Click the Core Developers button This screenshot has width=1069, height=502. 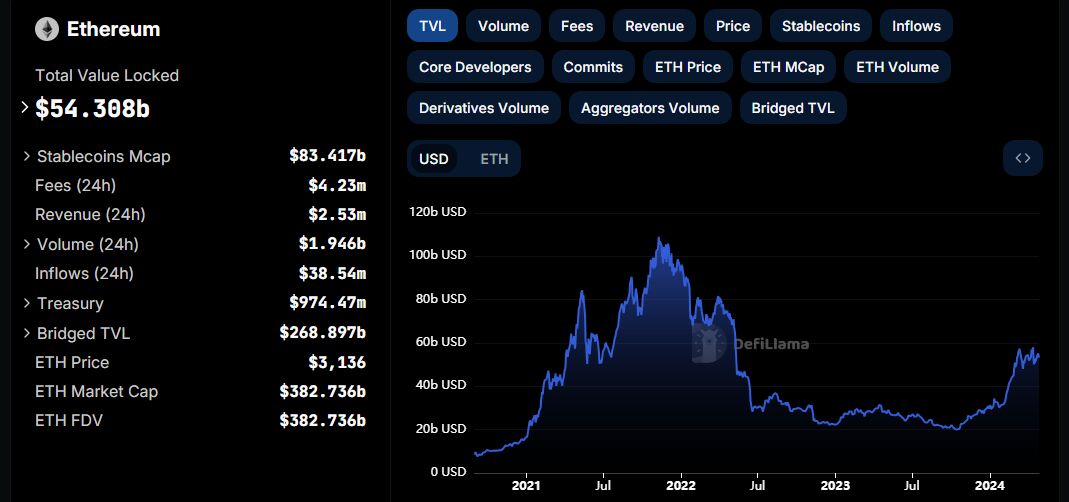pos(475,67)
